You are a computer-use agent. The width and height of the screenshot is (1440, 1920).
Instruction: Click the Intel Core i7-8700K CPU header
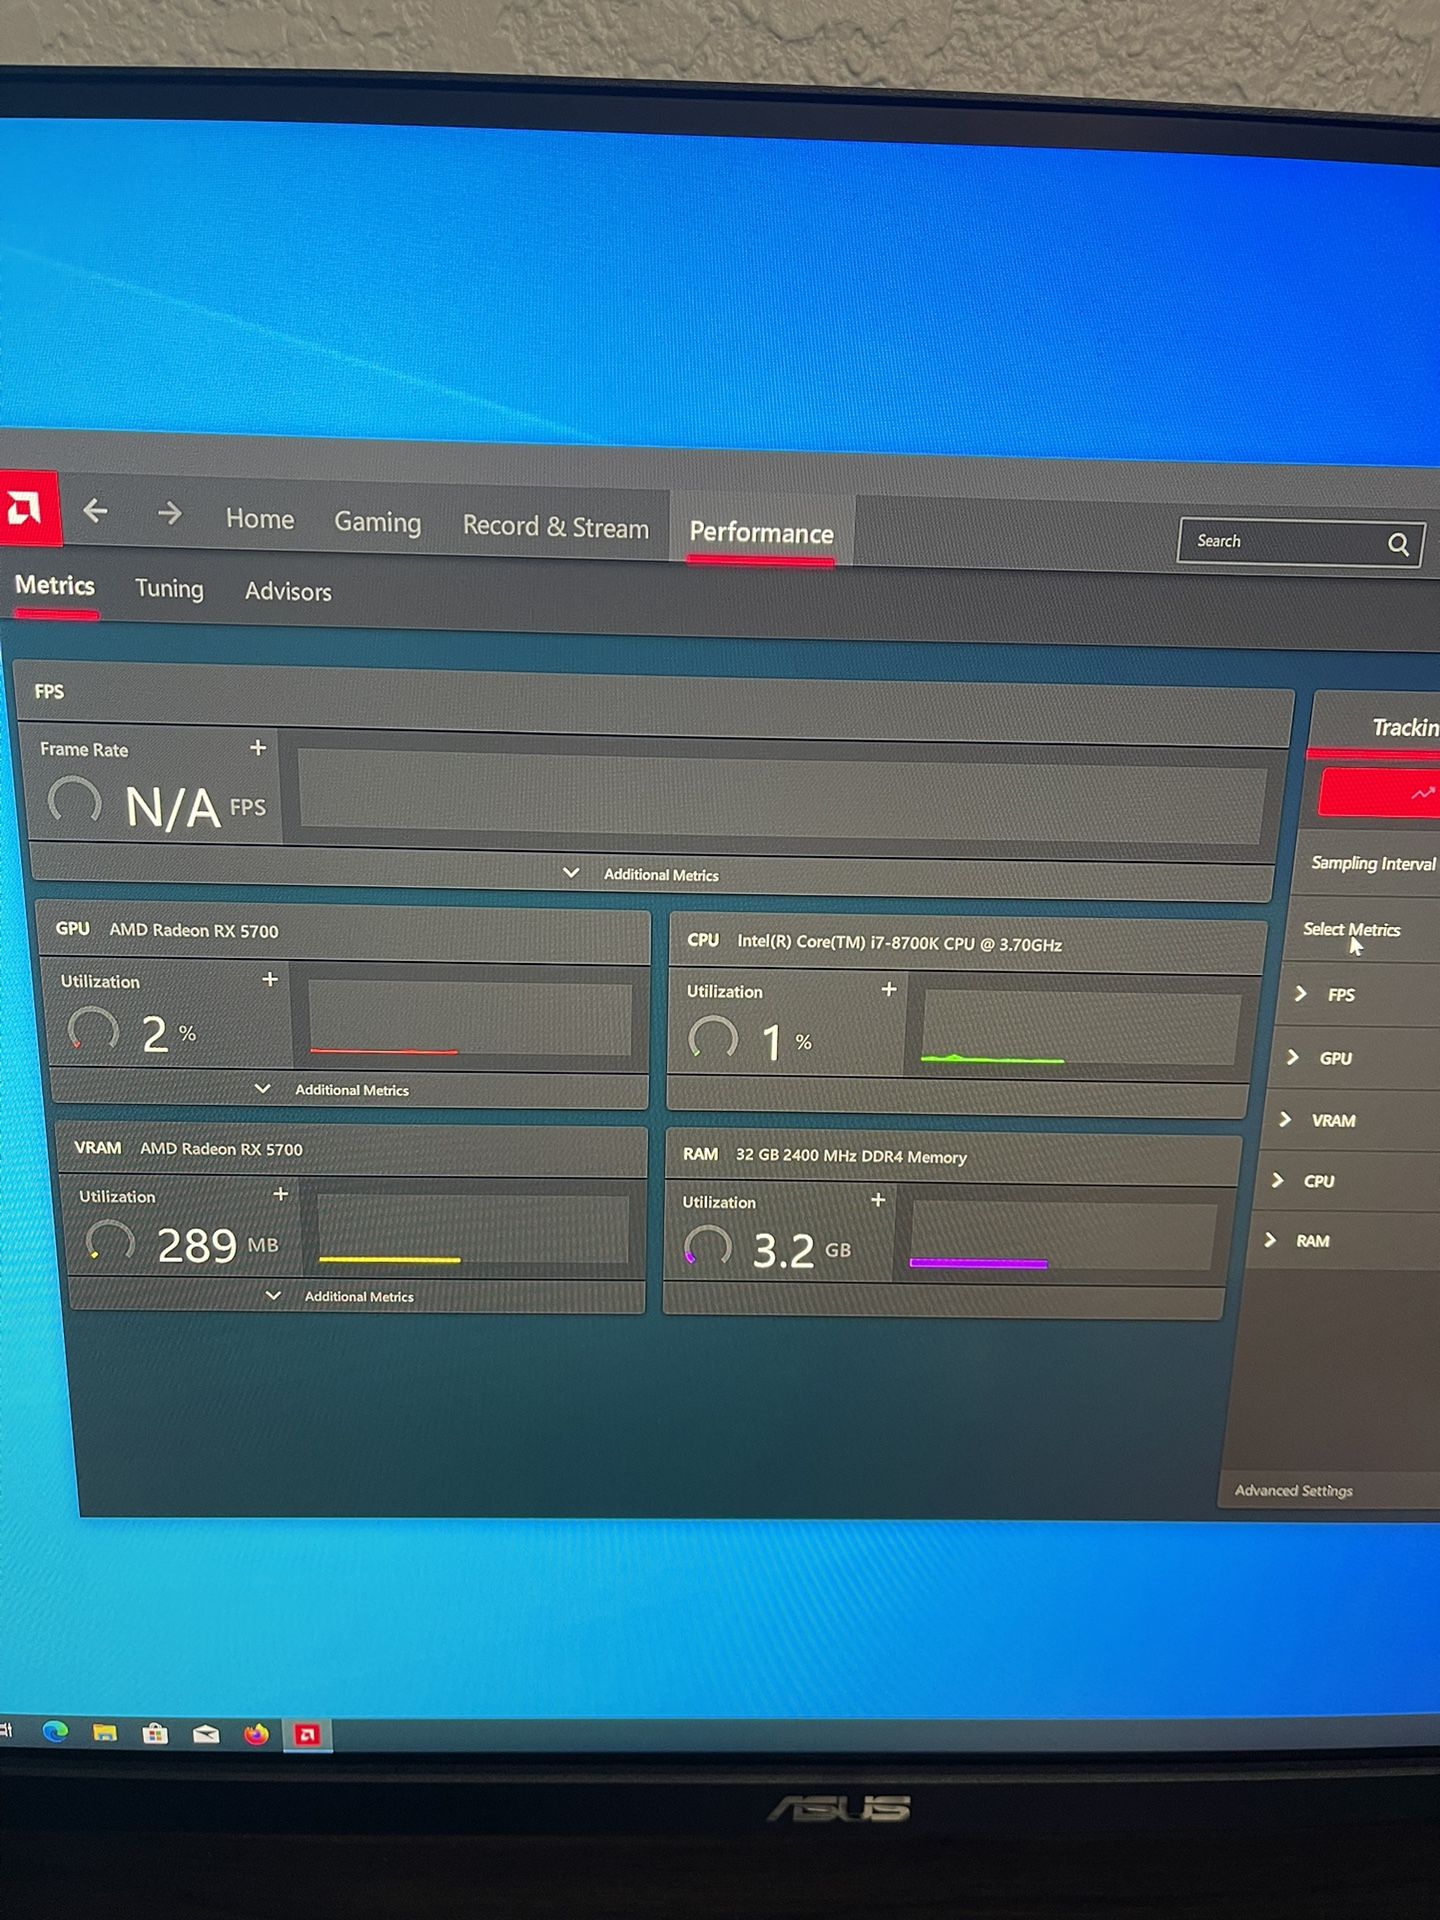pos(899,942)
